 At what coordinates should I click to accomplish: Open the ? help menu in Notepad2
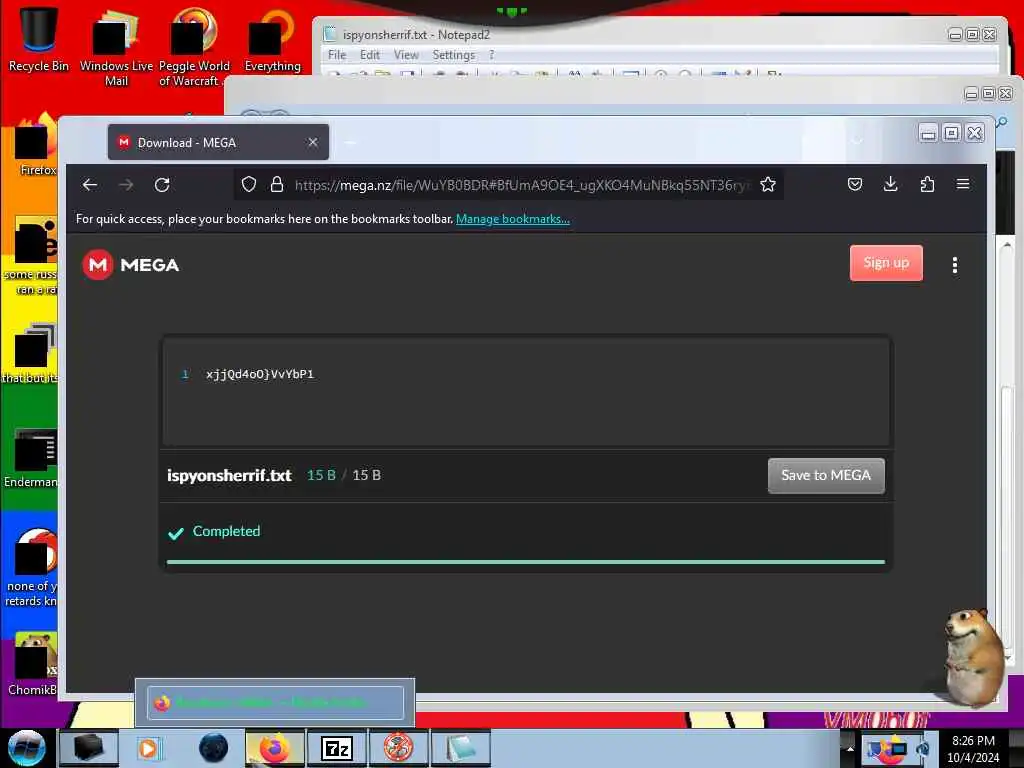pos(492,55)
